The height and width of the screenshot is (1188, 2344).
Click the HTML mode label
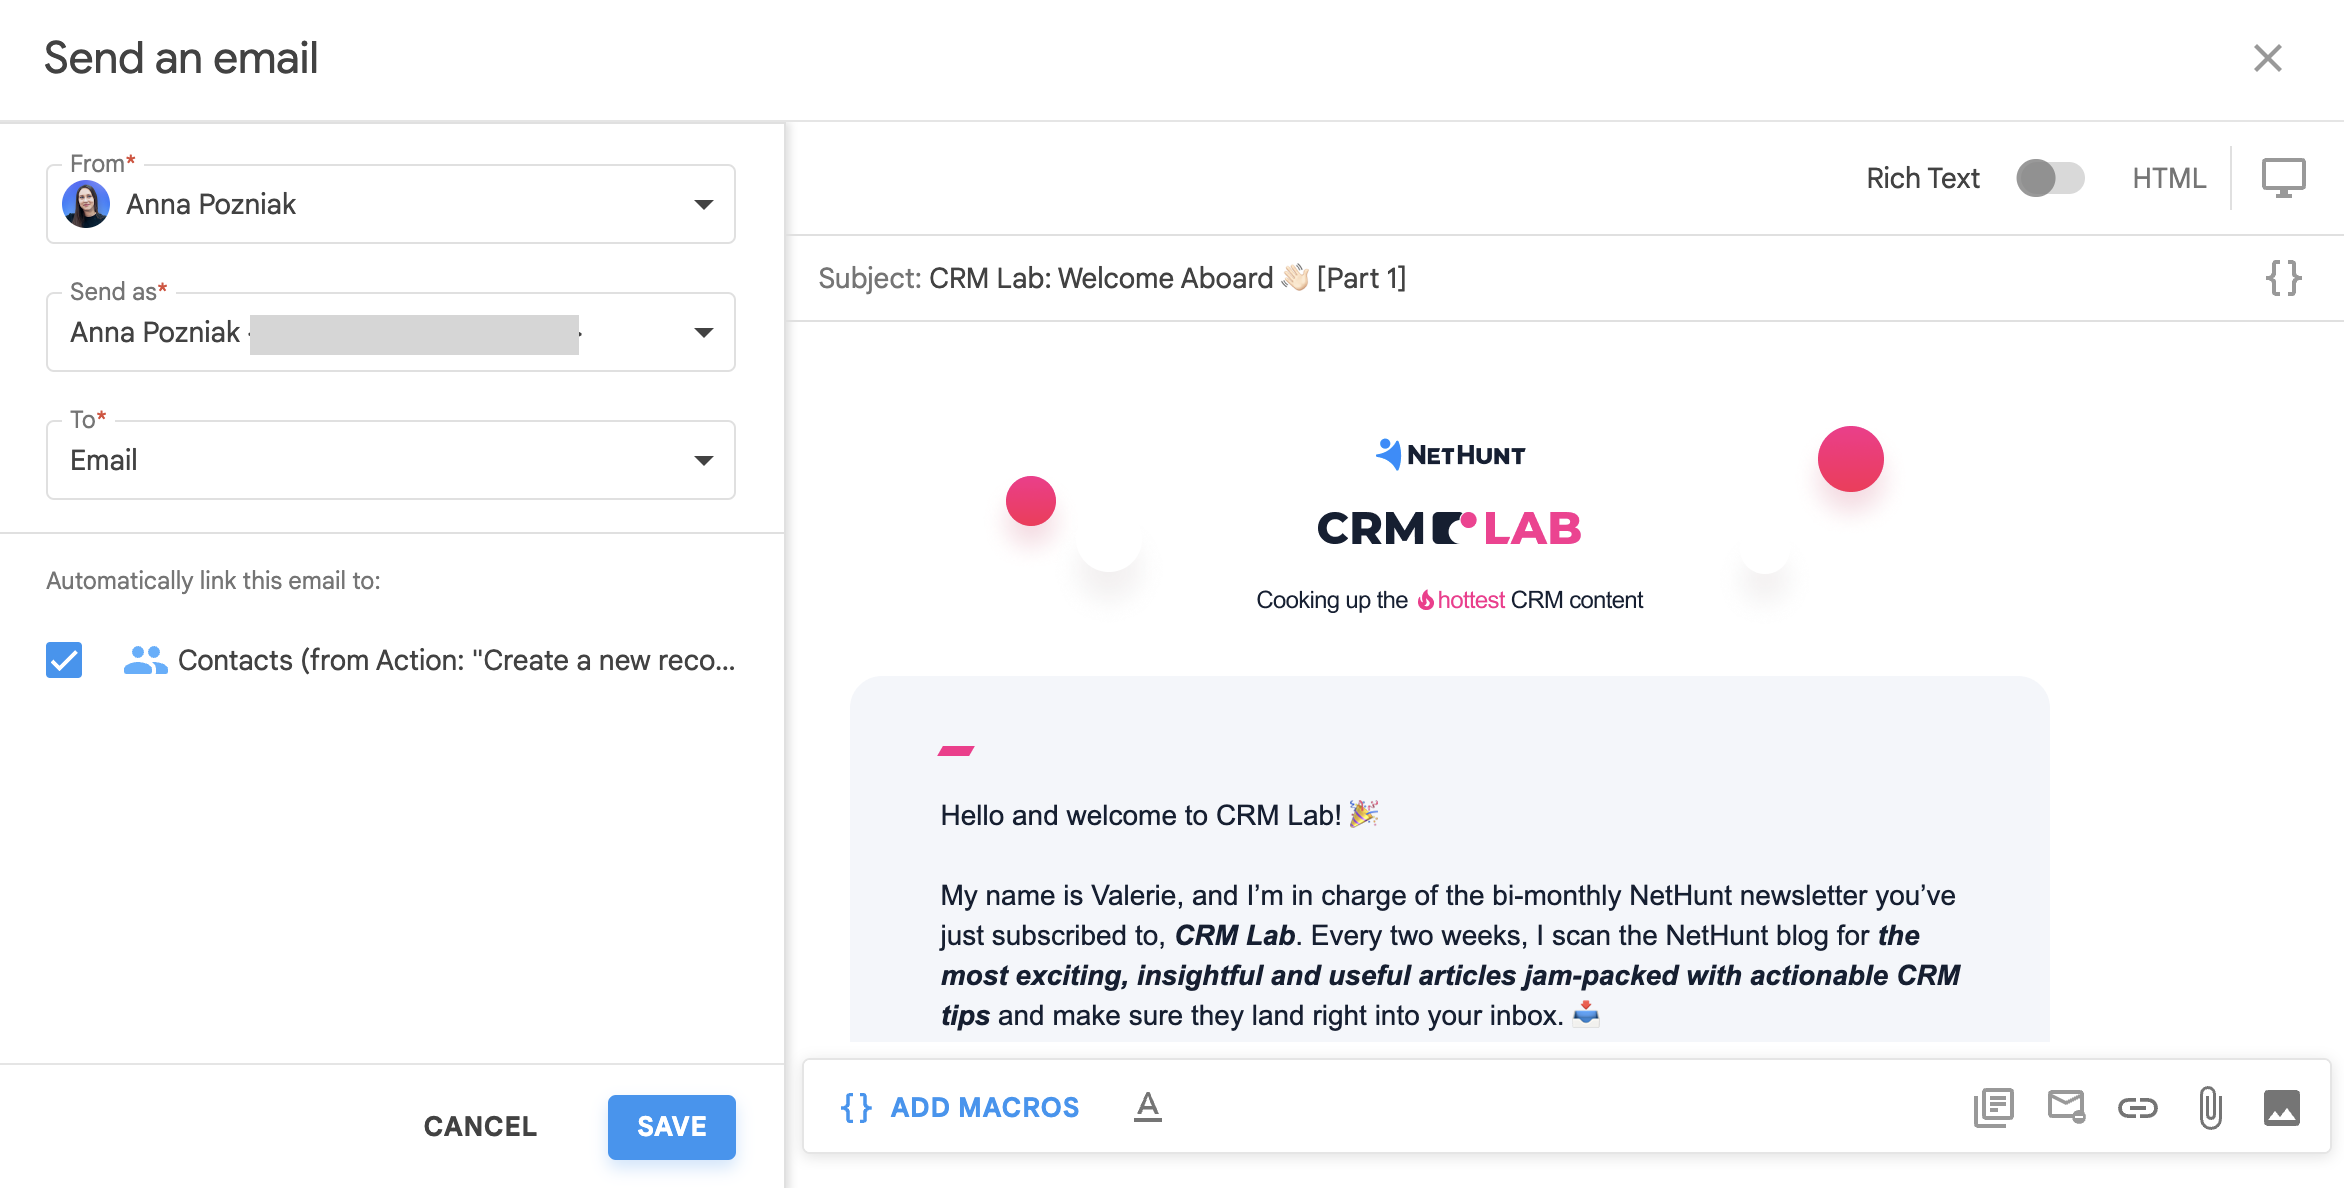tap(2169, 178)
